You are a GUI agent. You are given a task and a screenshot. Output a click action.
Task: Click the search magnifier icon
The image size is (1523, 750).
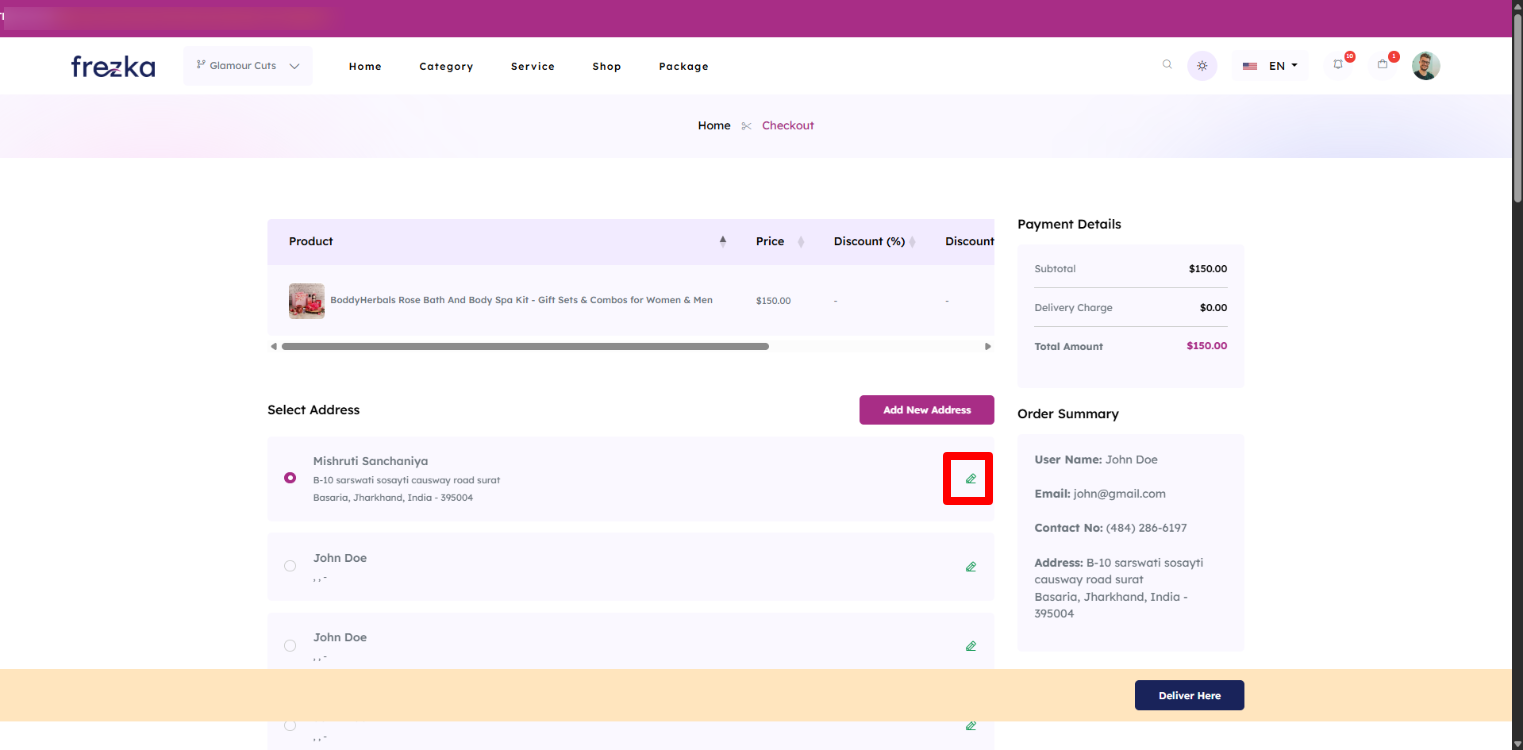(x=1167, y=65)
